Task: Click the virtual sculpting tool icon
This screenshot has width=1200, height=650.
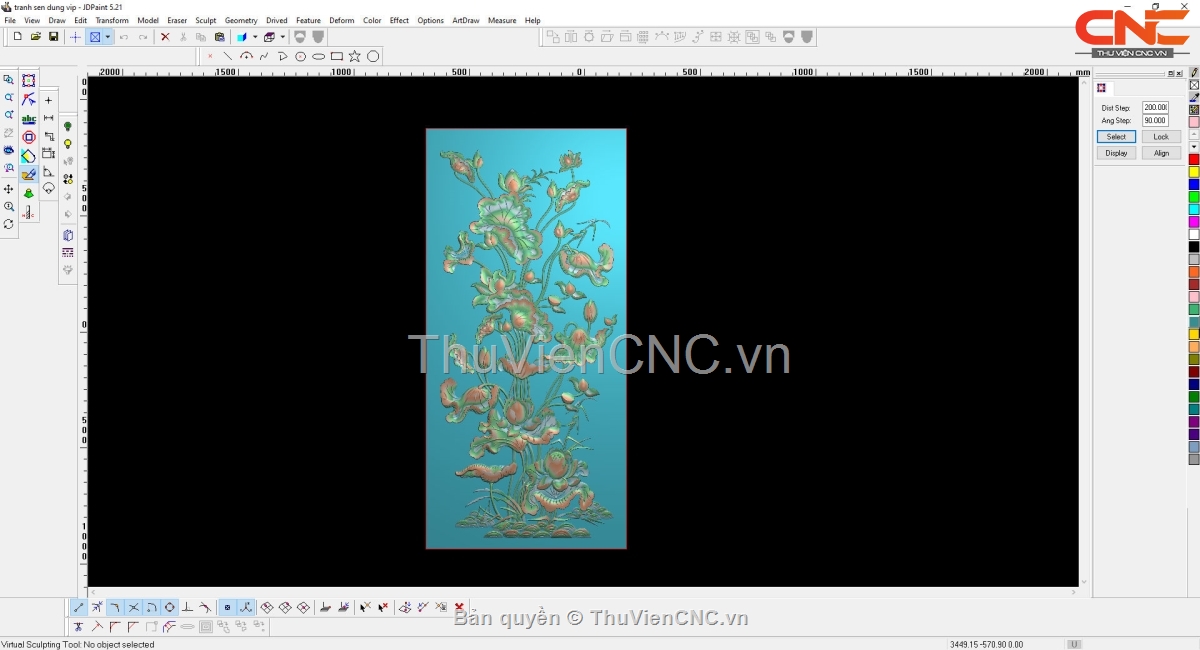Action: [x=29, y=175]
